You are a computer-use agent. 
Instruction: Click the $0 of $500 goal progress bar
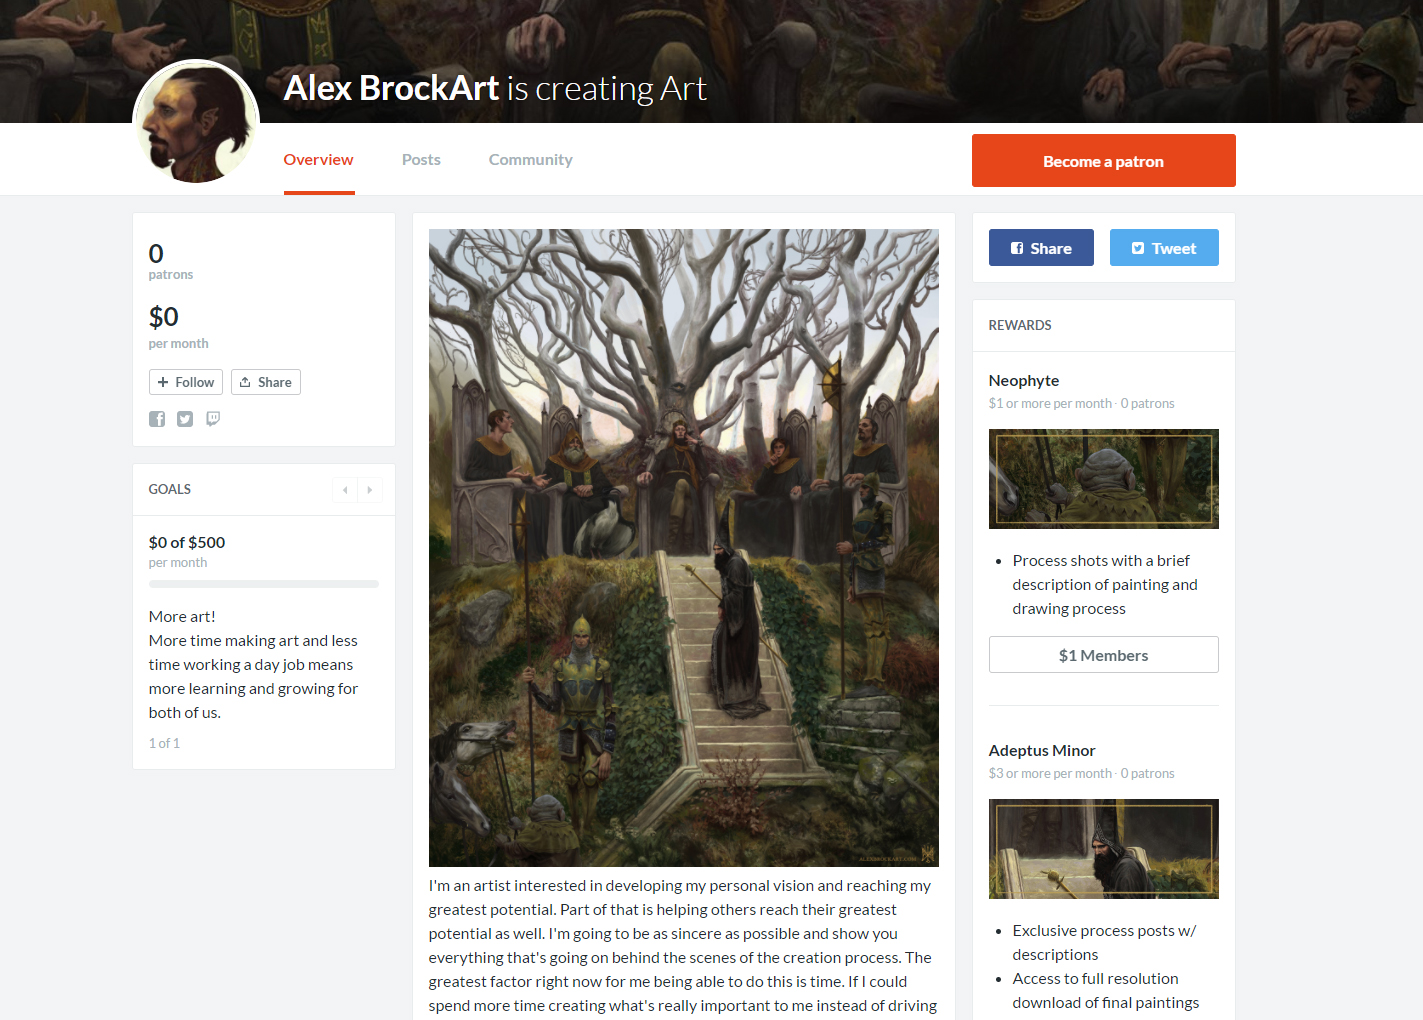(264, 584)
